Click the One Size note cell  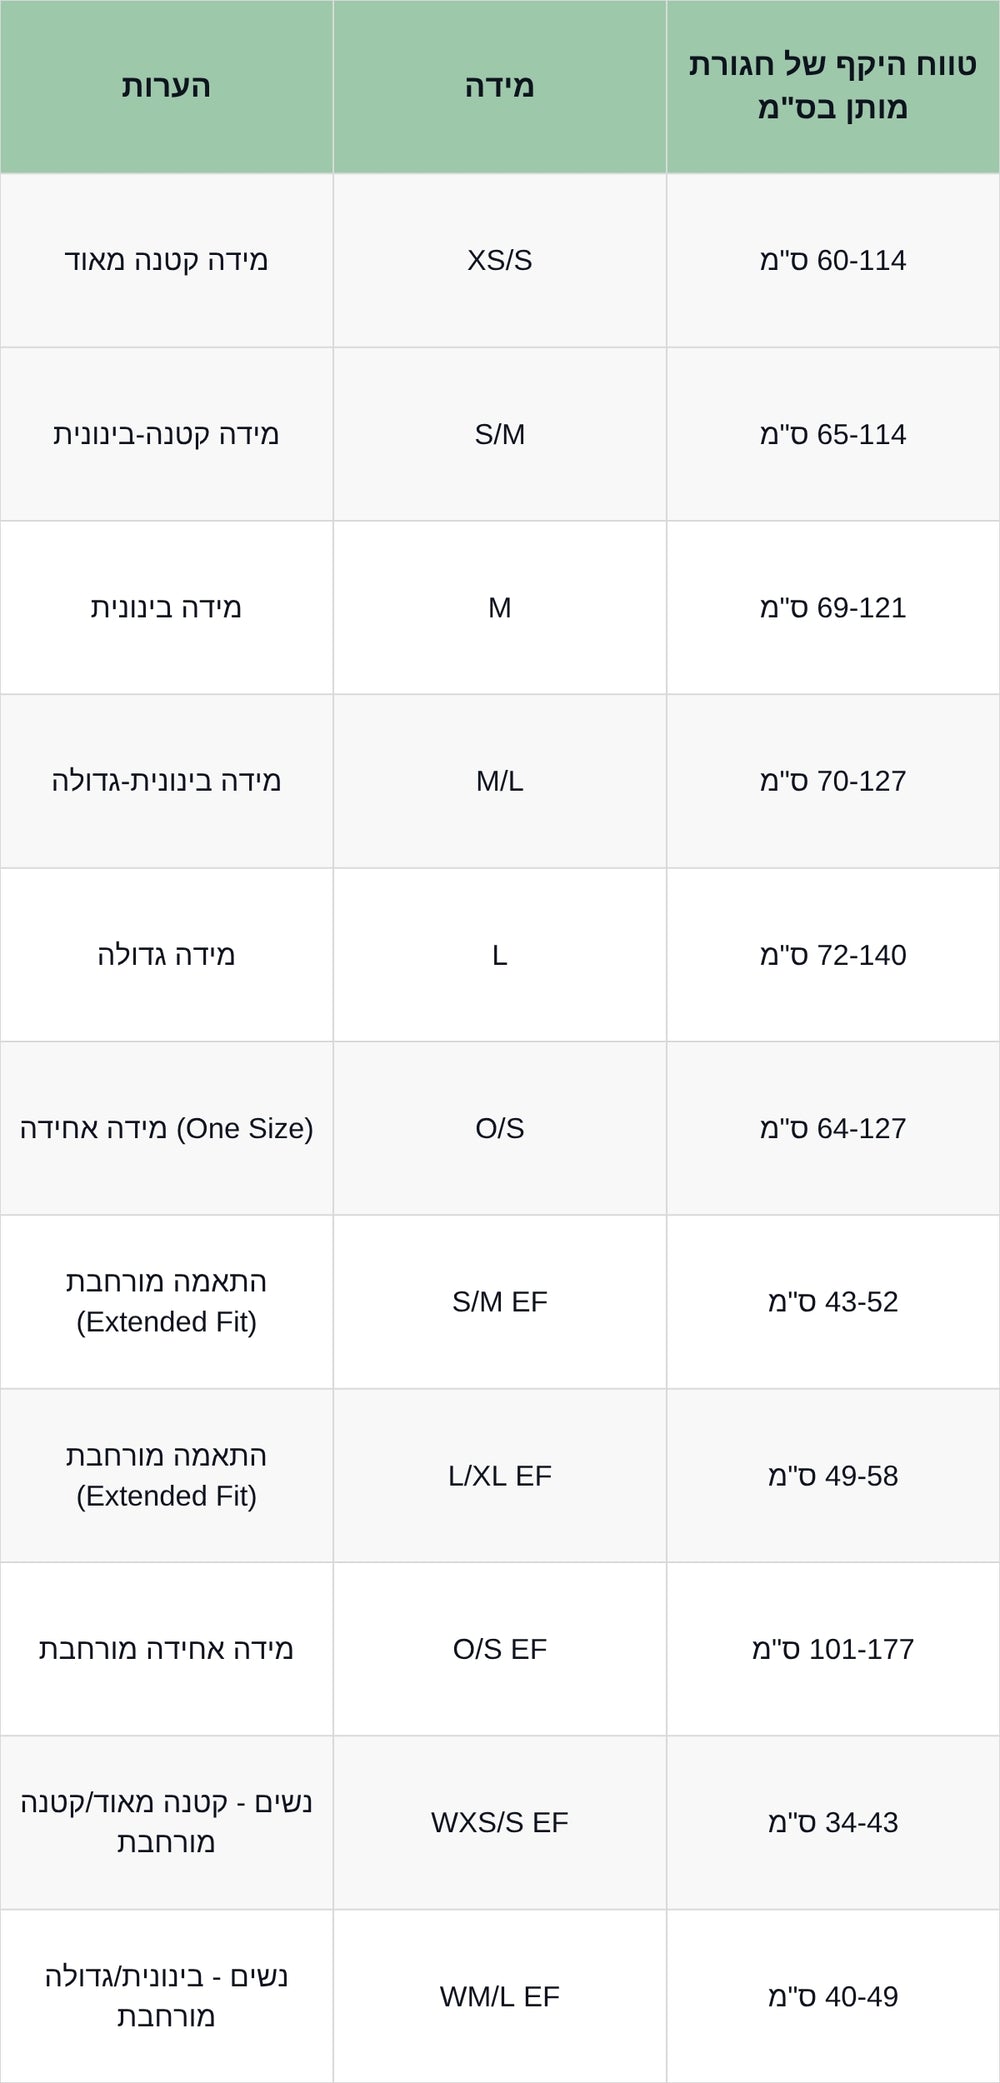[x=166, y=1128]
